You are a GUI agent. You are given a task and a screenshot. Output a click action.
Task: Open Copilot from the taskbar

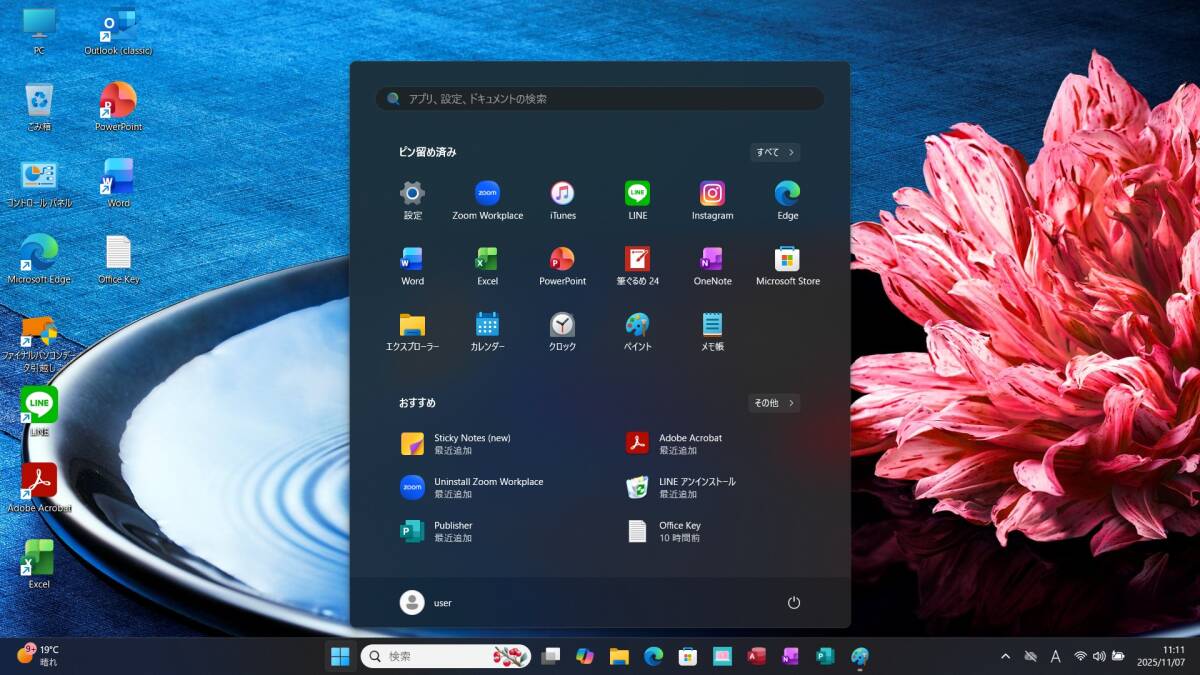[x=585, y=656]
